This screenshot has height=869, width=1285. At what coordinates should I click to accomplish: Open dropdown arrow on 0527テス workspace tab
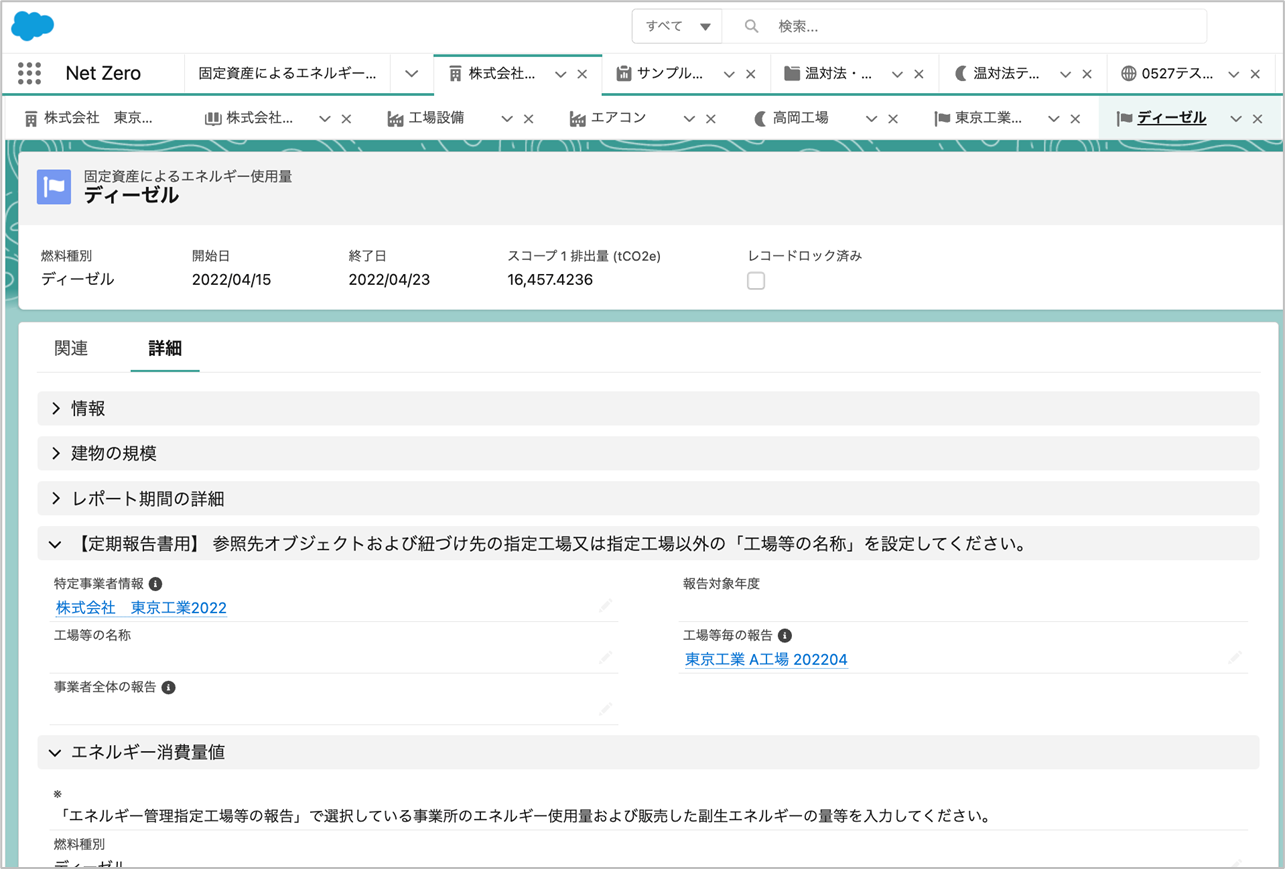[1233, 74]
